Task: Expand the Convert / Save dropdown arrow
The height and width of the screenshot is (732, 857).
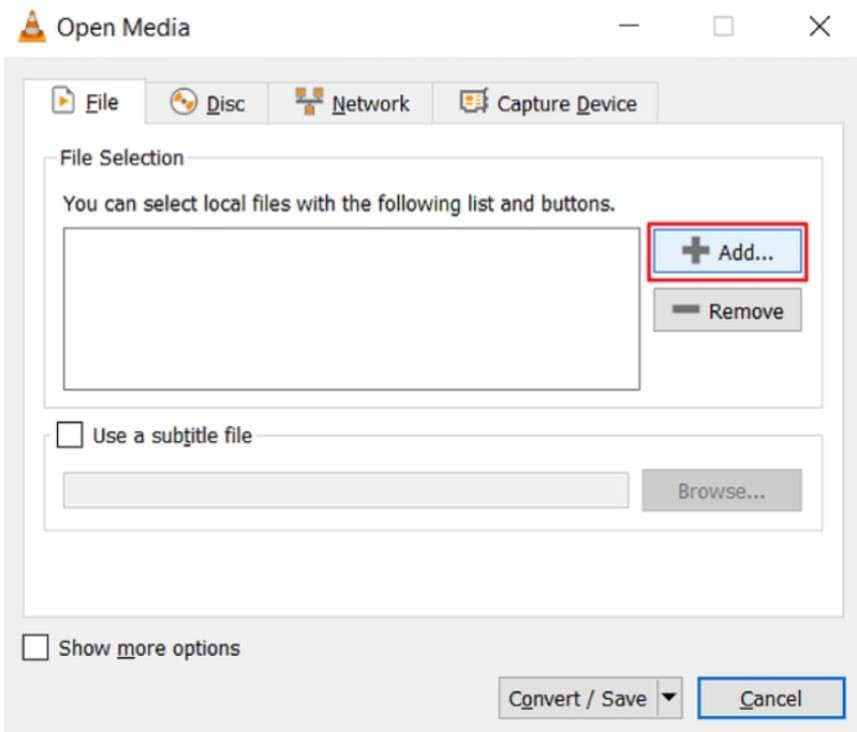Action: tap(669, 697)
